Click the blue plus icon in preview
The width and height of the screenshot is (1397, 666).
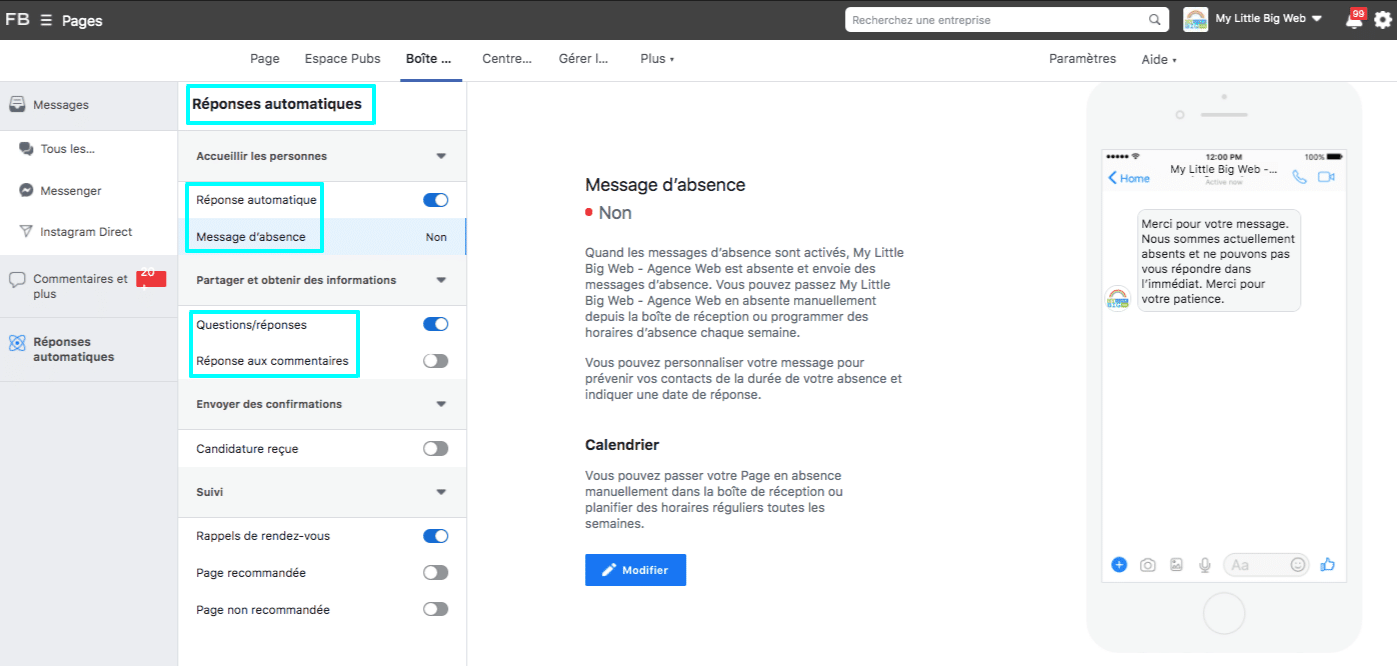[x=1119, y=564]
